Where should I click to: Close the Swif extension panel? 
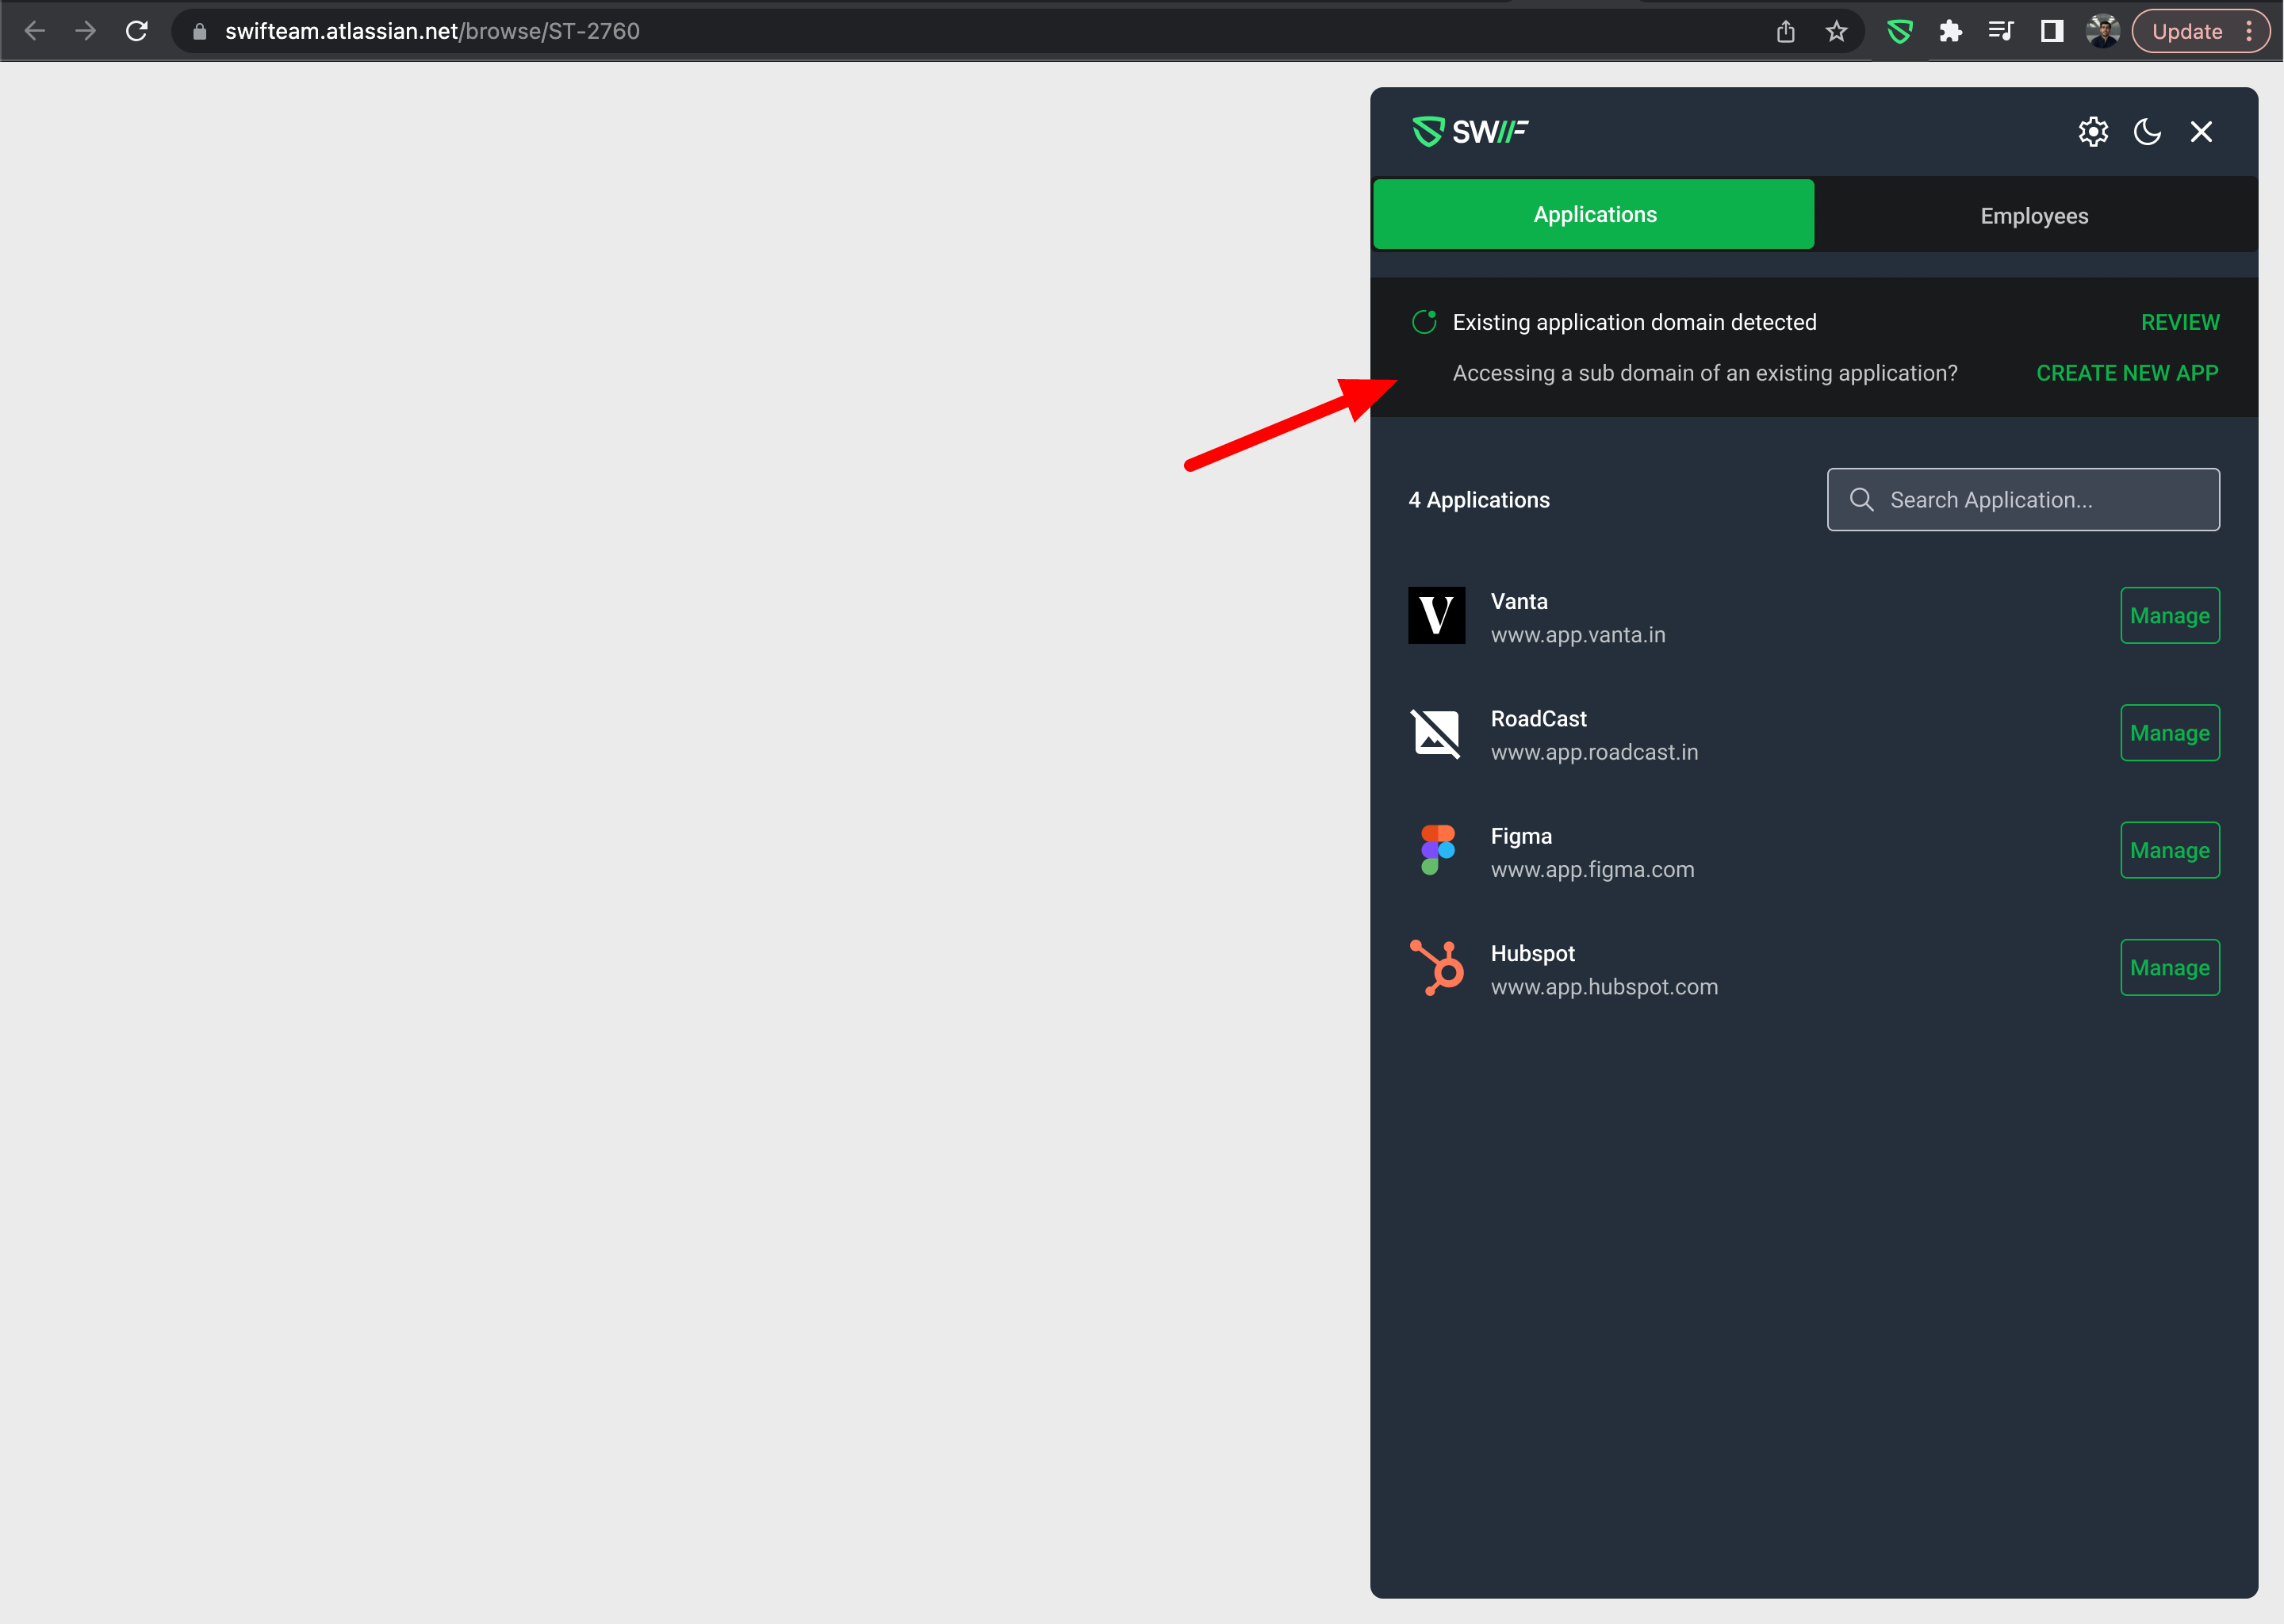click(x=2201, y=132)
